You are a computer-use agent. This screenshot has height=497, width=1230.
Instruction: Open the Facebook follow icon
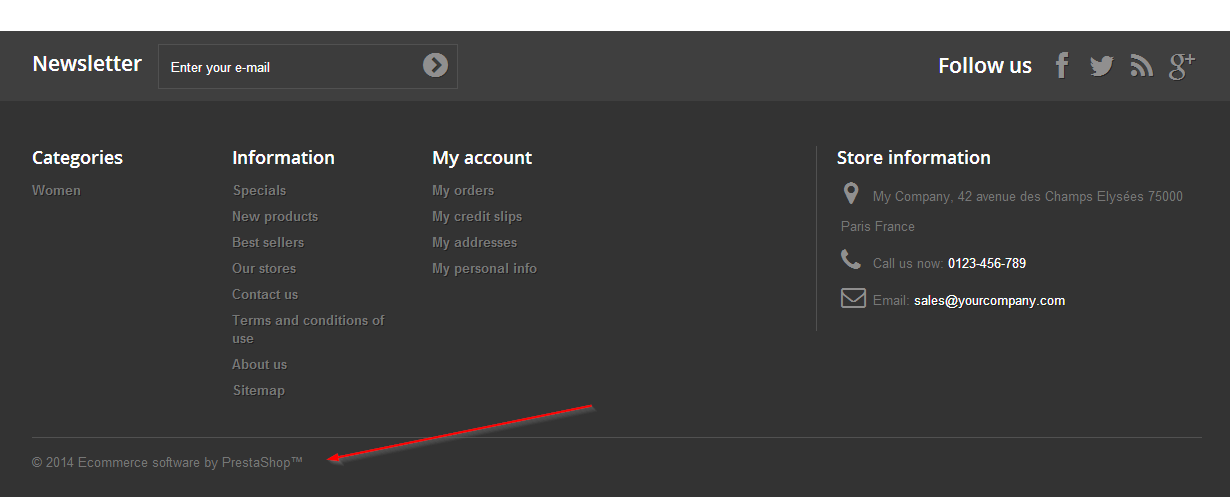[x=1062, y=66]
